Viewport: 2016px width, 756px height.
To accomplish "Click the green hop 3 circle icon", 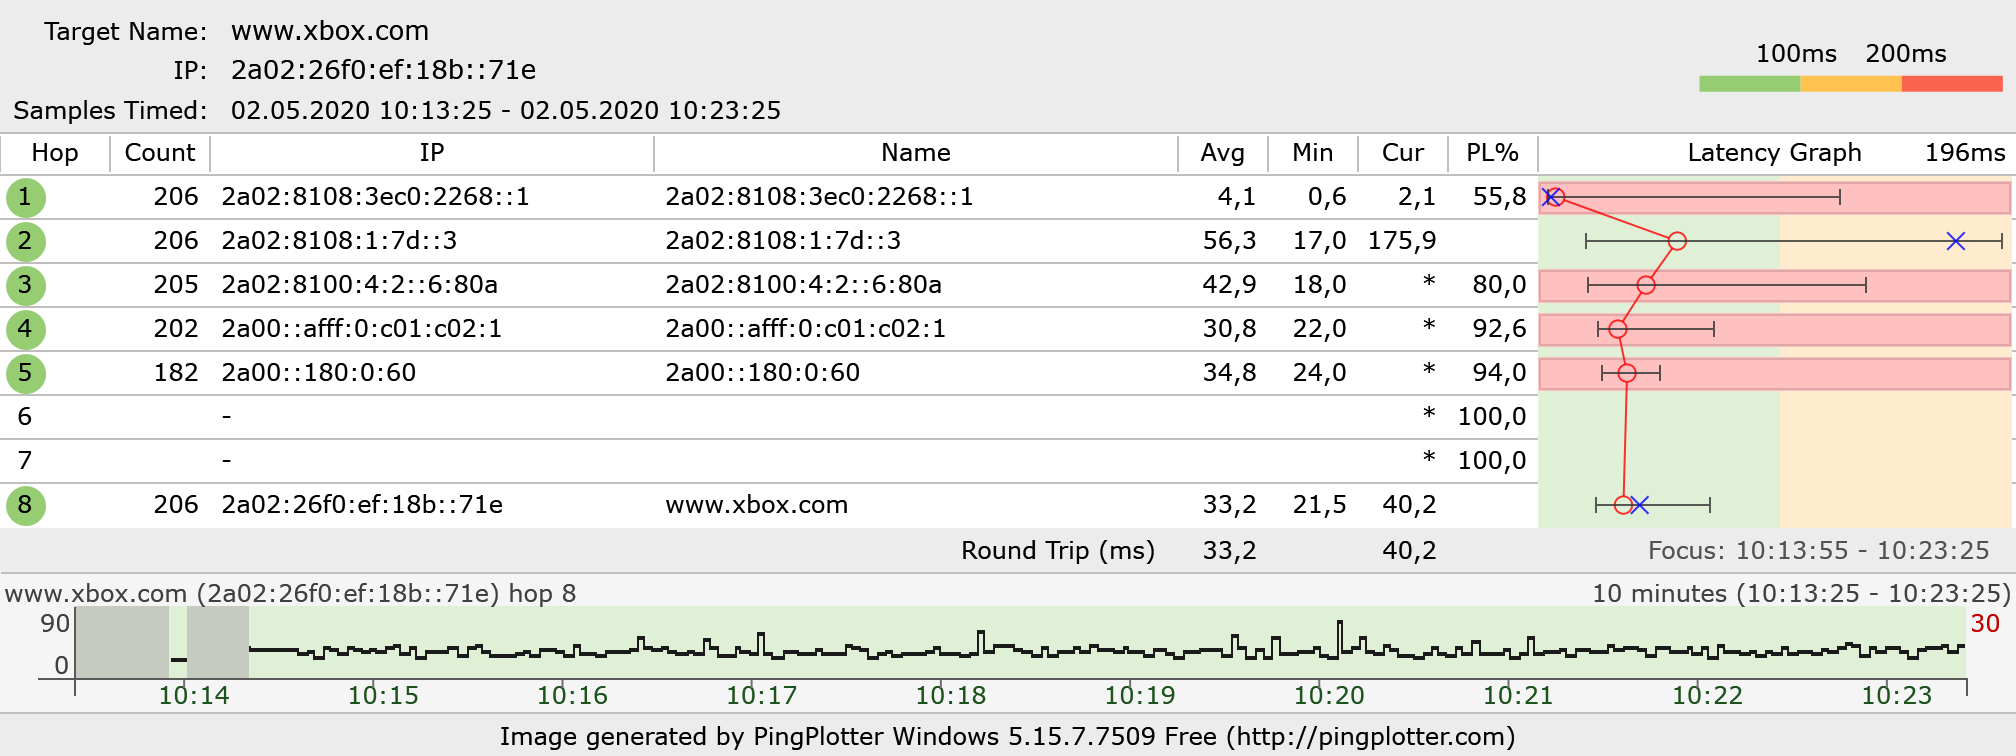I will [x=25, y=285].
